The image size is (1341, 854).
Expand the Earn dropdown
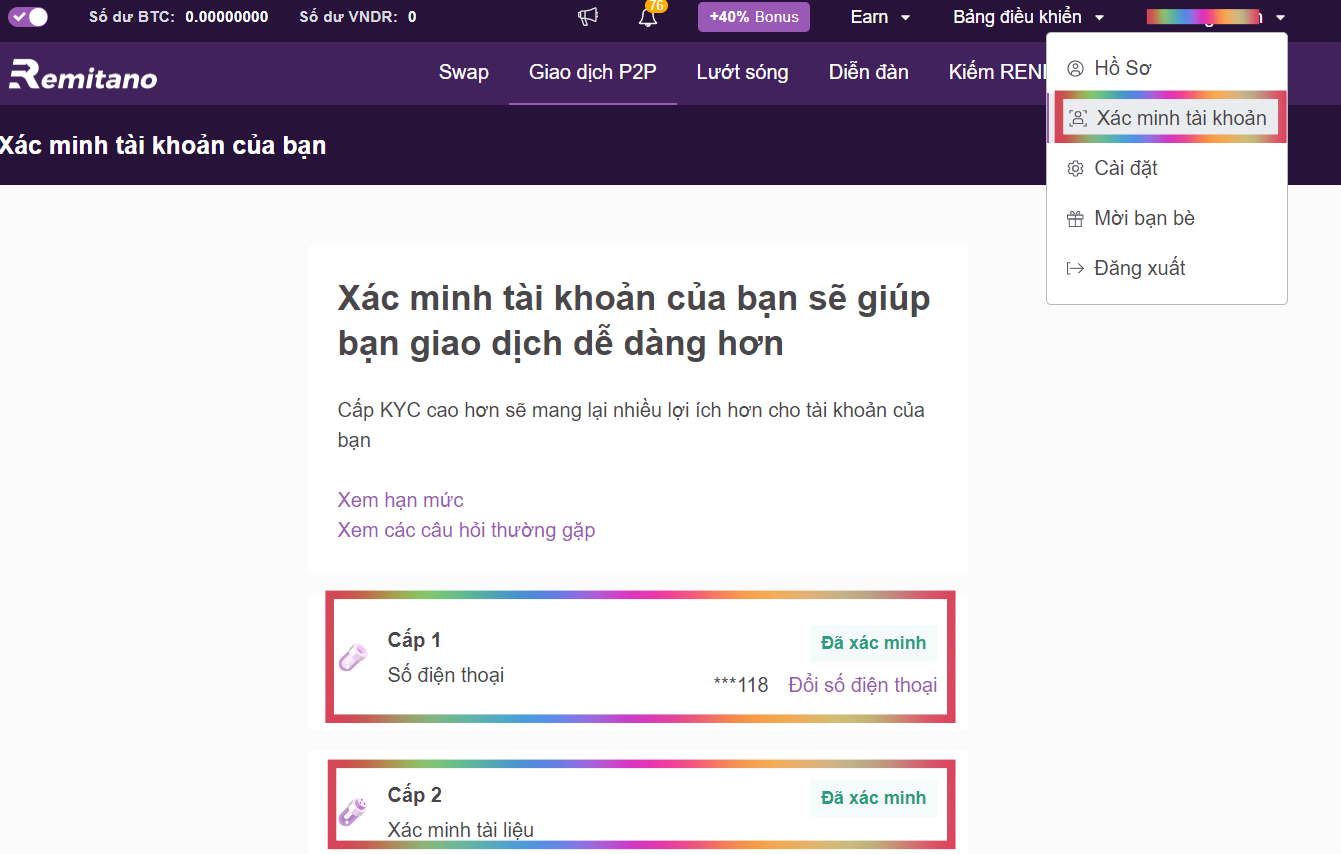pyautogui.click(x=880, y=17)
